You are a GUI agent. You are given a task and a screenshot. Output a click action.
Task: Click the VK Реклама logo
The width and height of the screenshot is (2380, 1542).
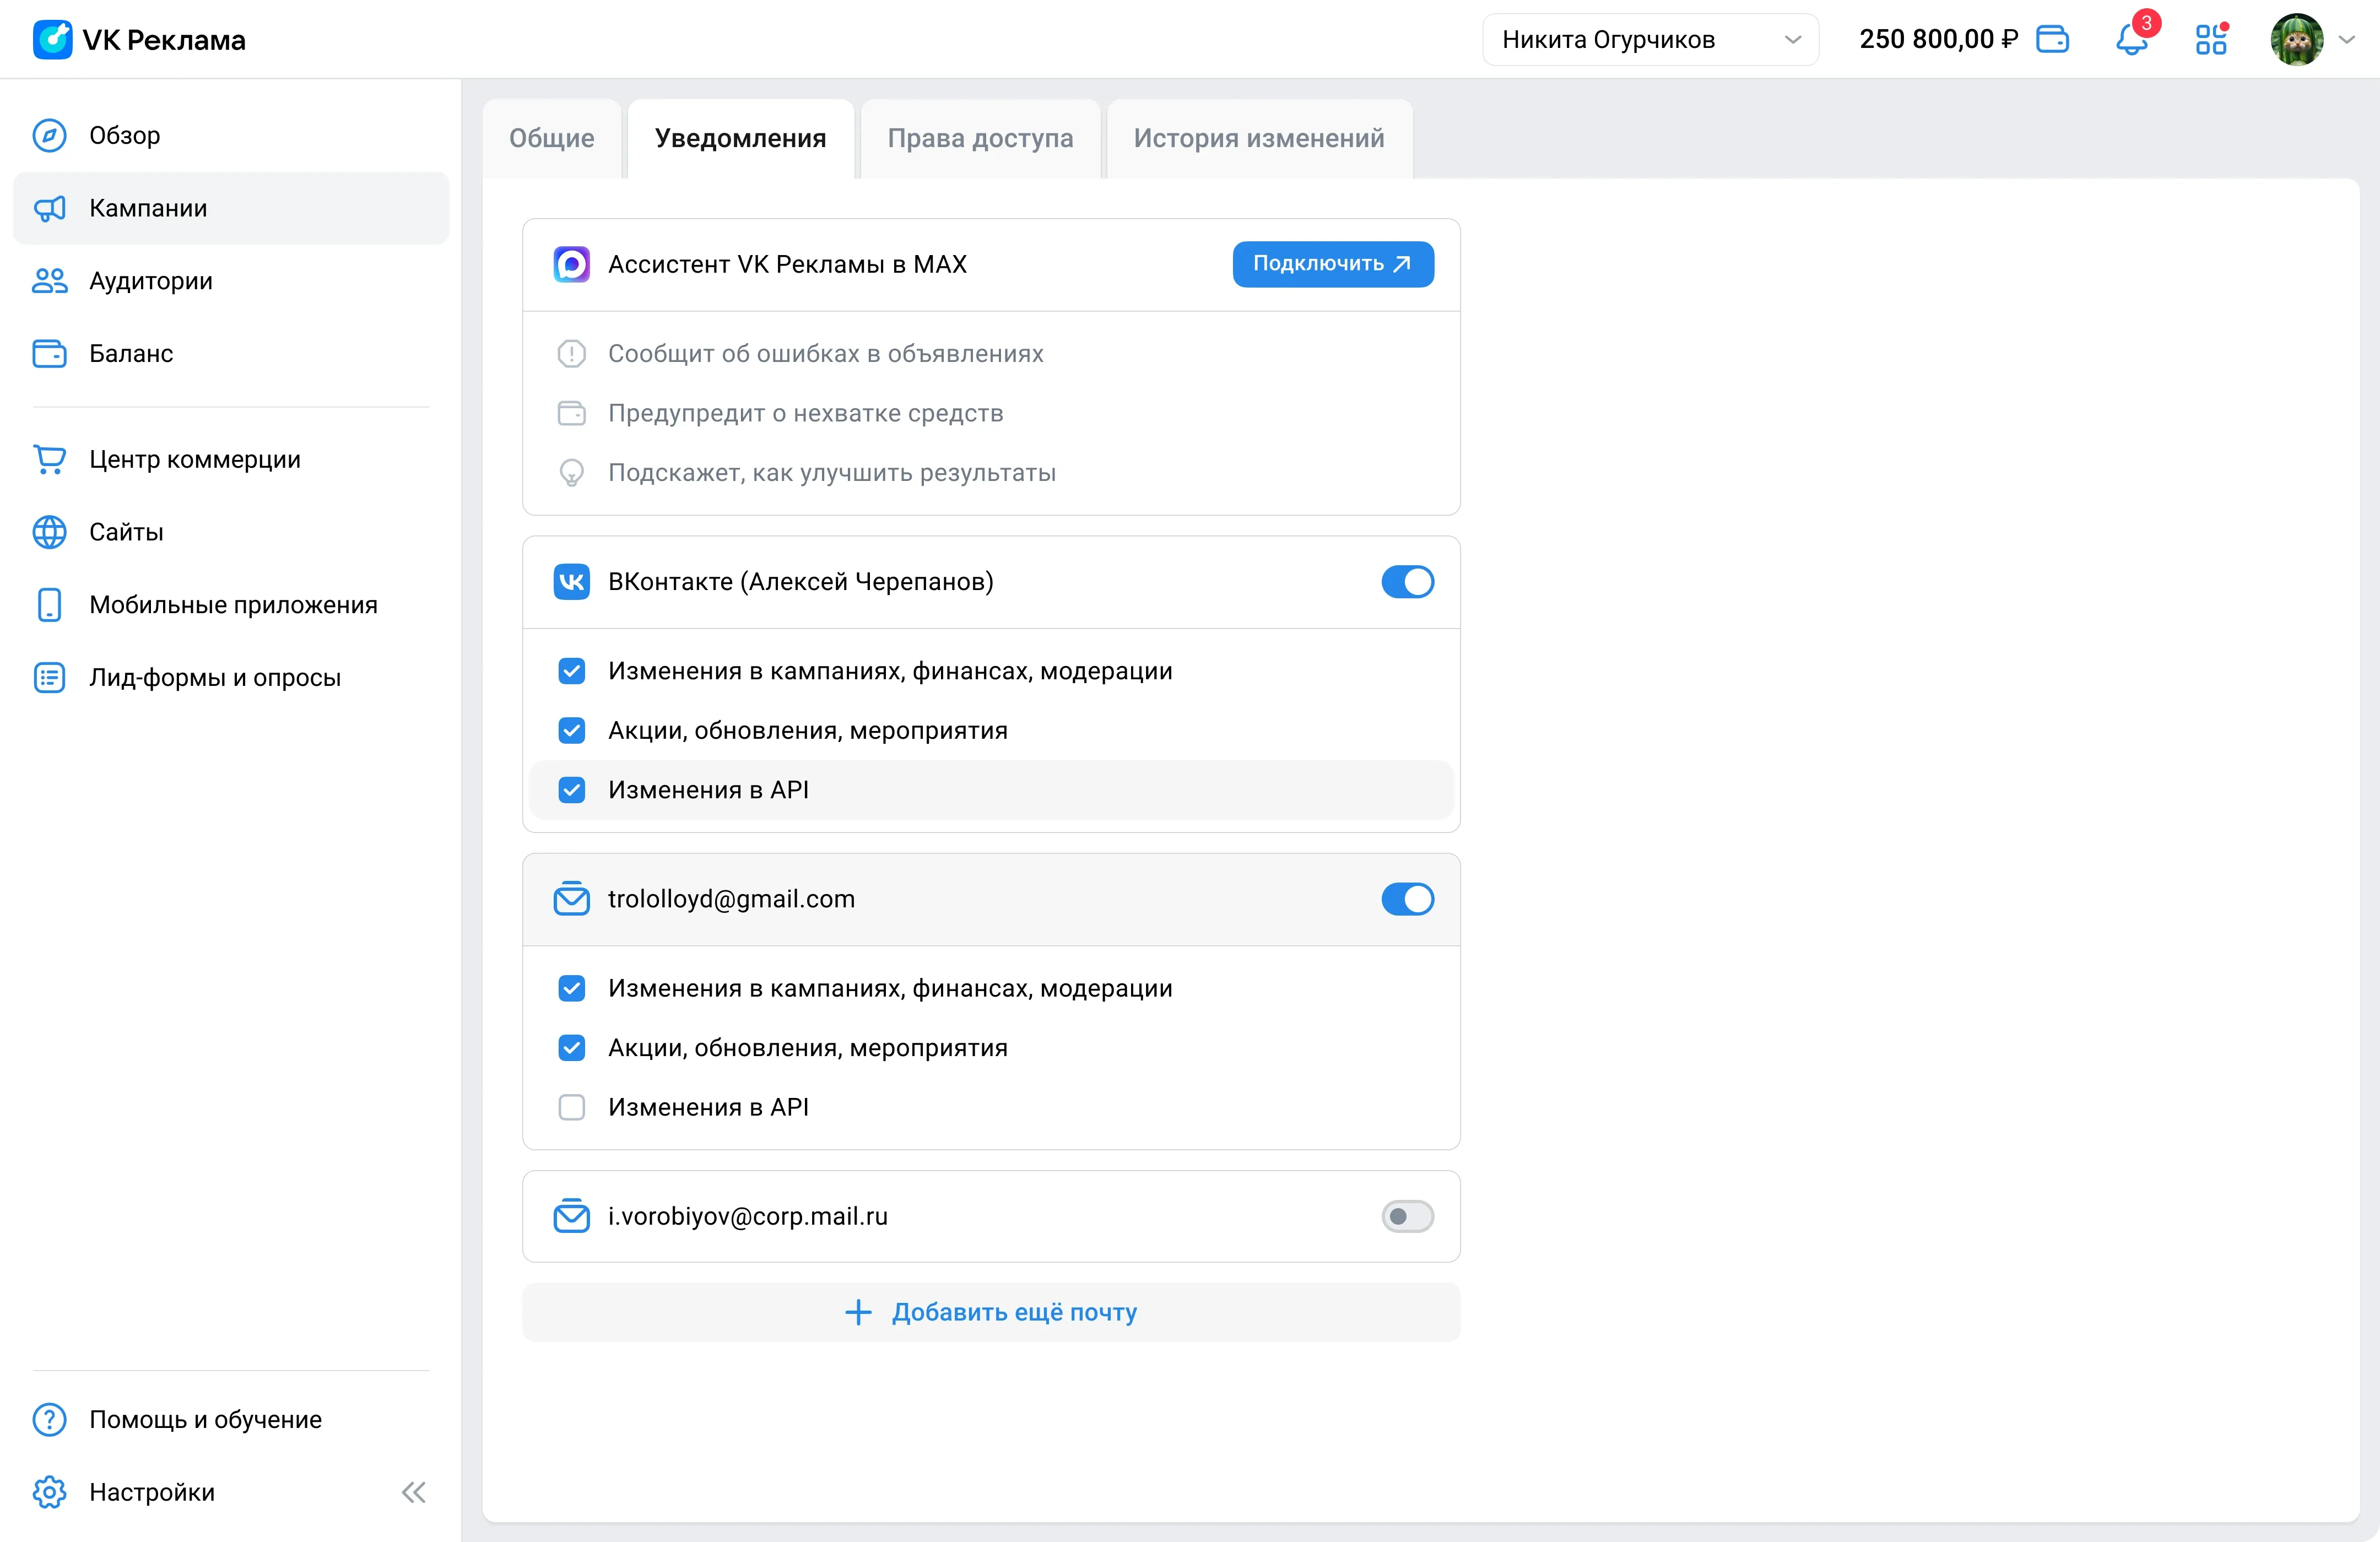tap(139, 40)
